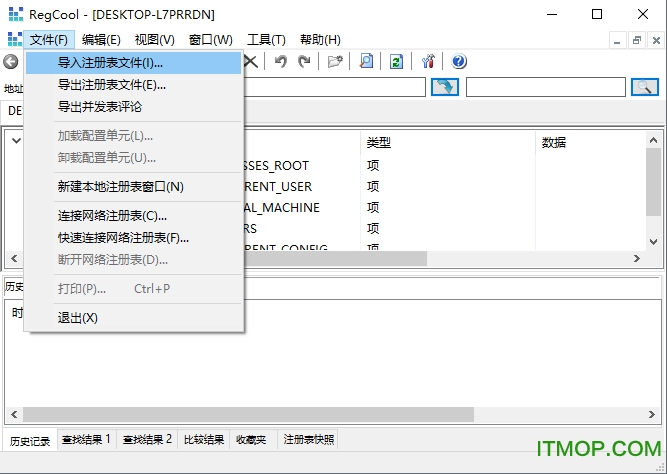Image resolution: width=667 pixels, height=474 pixels.
Task: Switch to 注册表快照 tab
Action: [308, 439]
